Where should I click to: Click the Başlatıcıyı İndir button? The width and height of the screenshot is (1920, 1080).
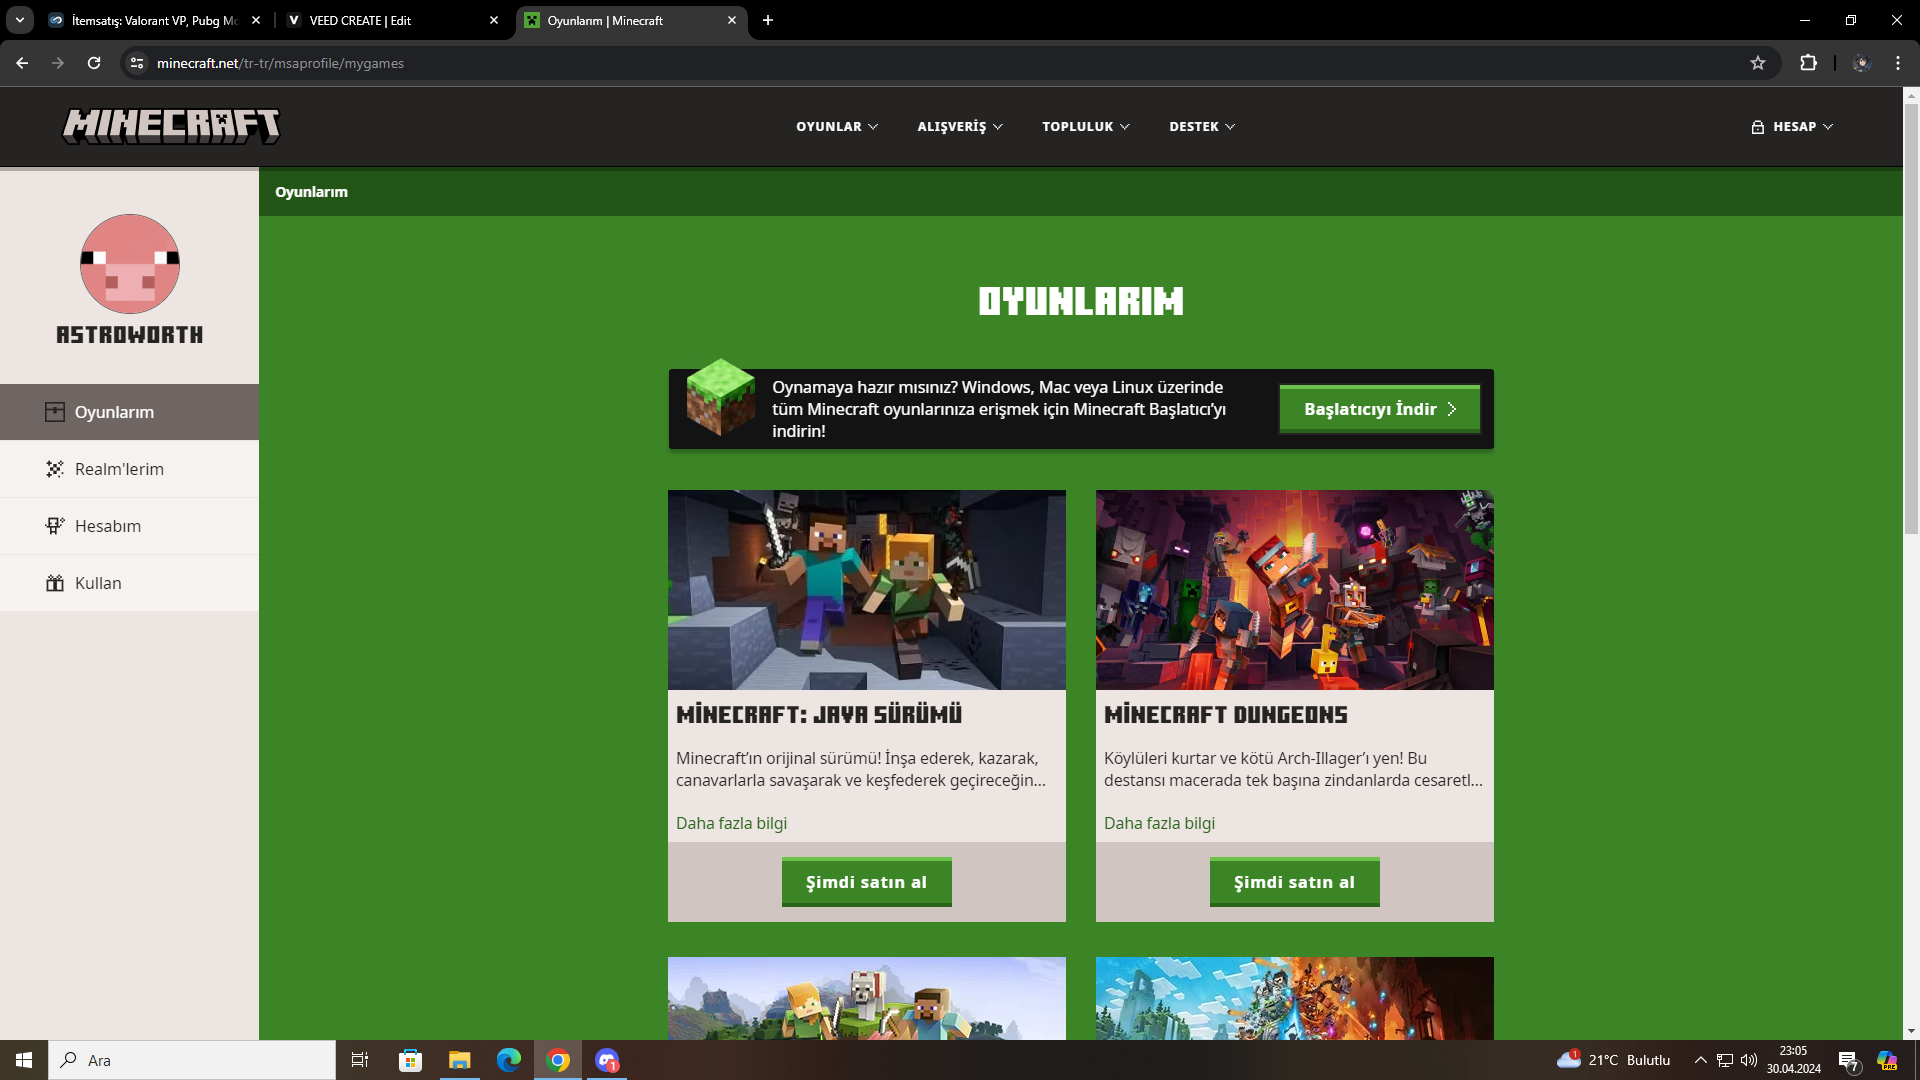click(x=1379, y=409)
